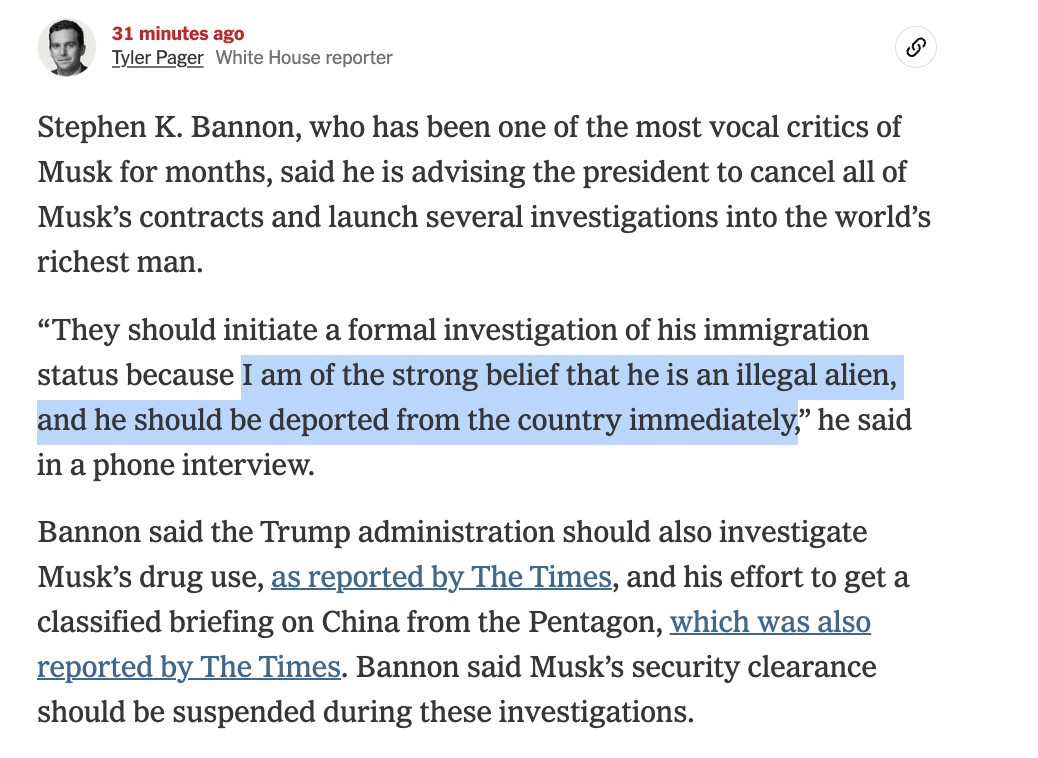The image size is (1038, 758).
Task: Click the words "richest man."
Action: [x=120, y=262]
